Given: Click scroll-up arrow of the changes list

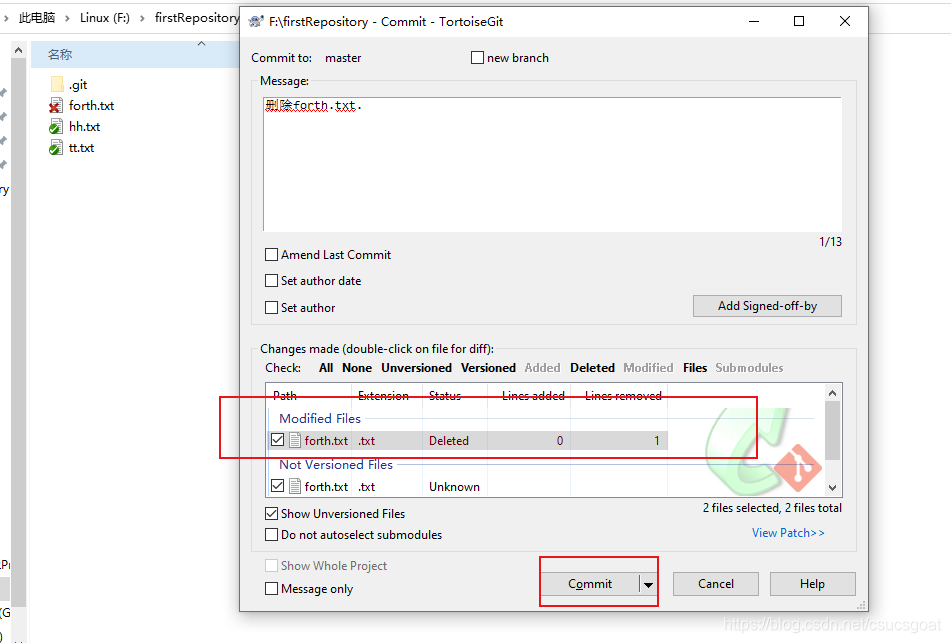Looking at the screenshot, I should pos(832,393).
